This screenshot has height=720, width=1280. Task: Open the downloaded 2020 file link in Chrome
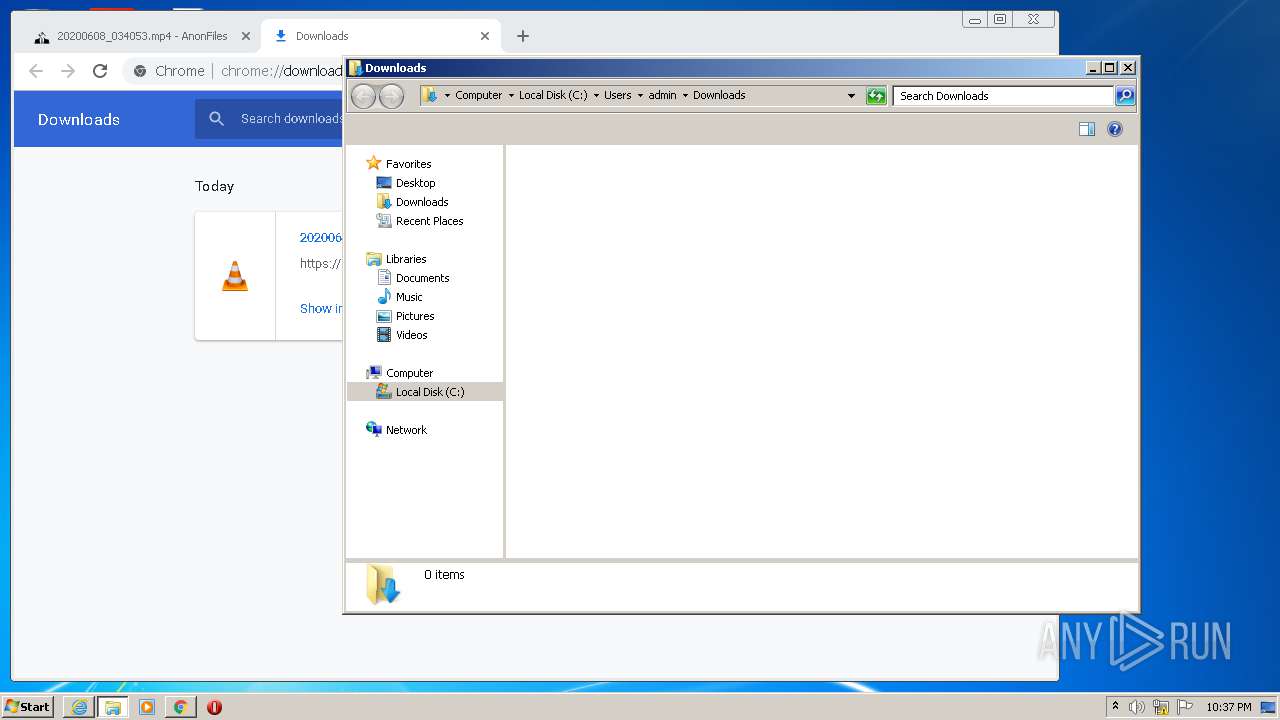321,238
